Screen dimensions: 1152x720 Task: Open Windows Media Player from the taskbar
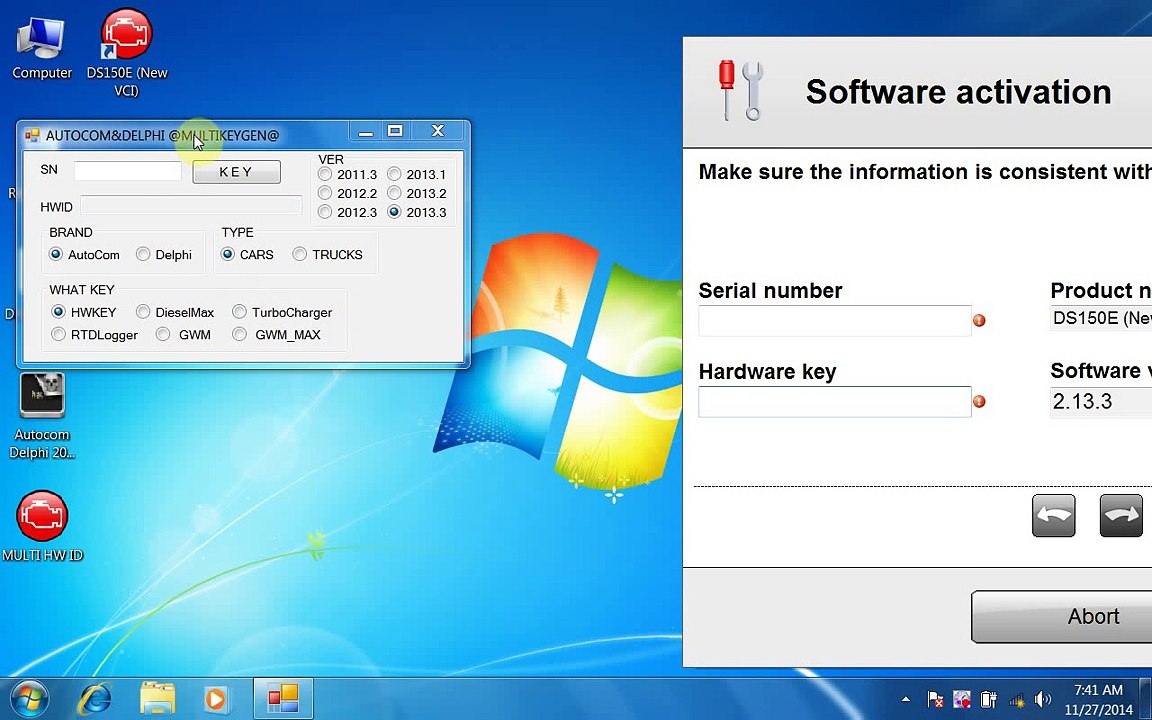[215, 699]
